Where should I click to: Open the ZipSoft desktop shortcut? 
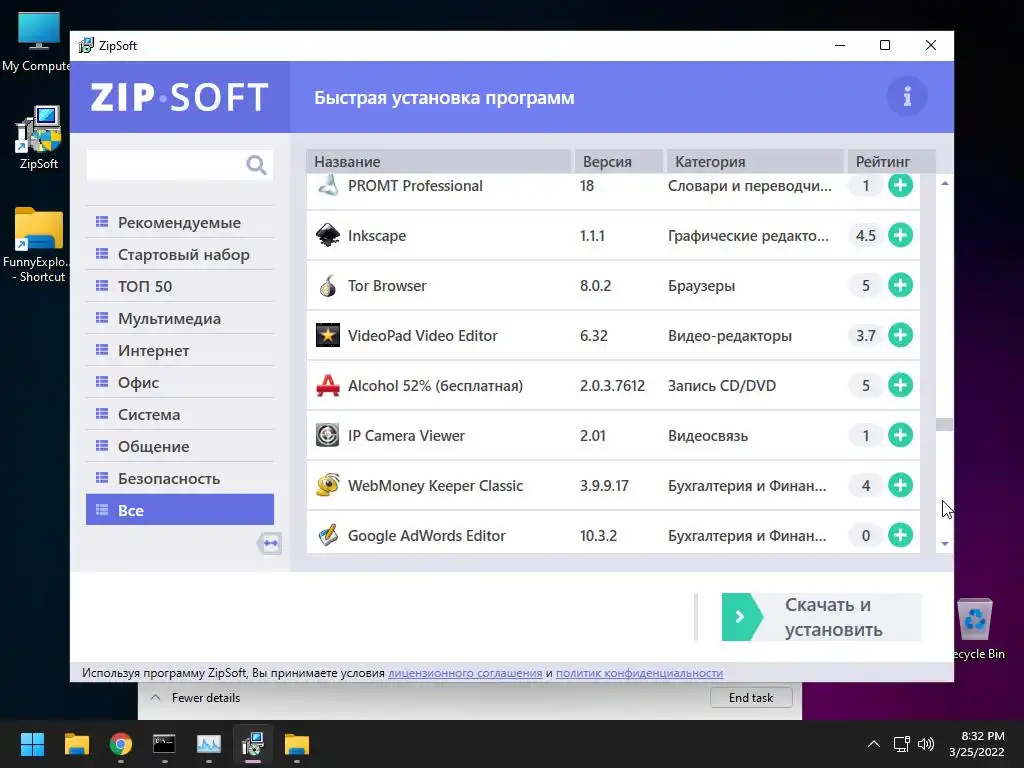point(39,138)
